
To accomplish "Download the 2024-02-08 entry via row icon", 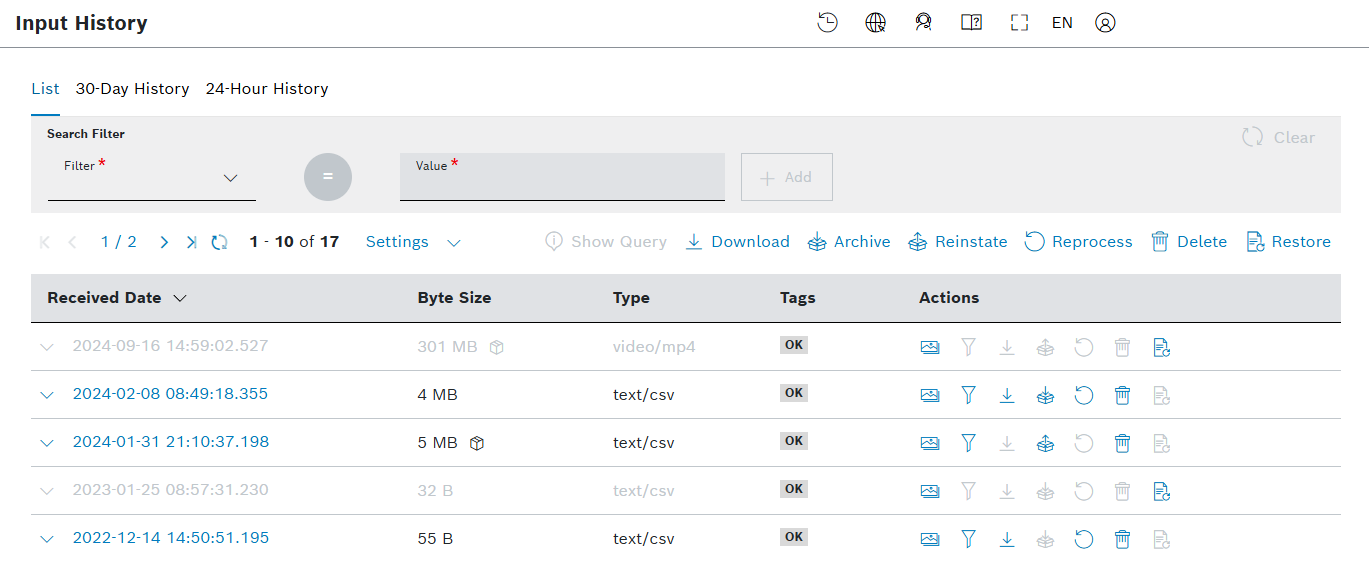I will click(x=1007, y=395).
